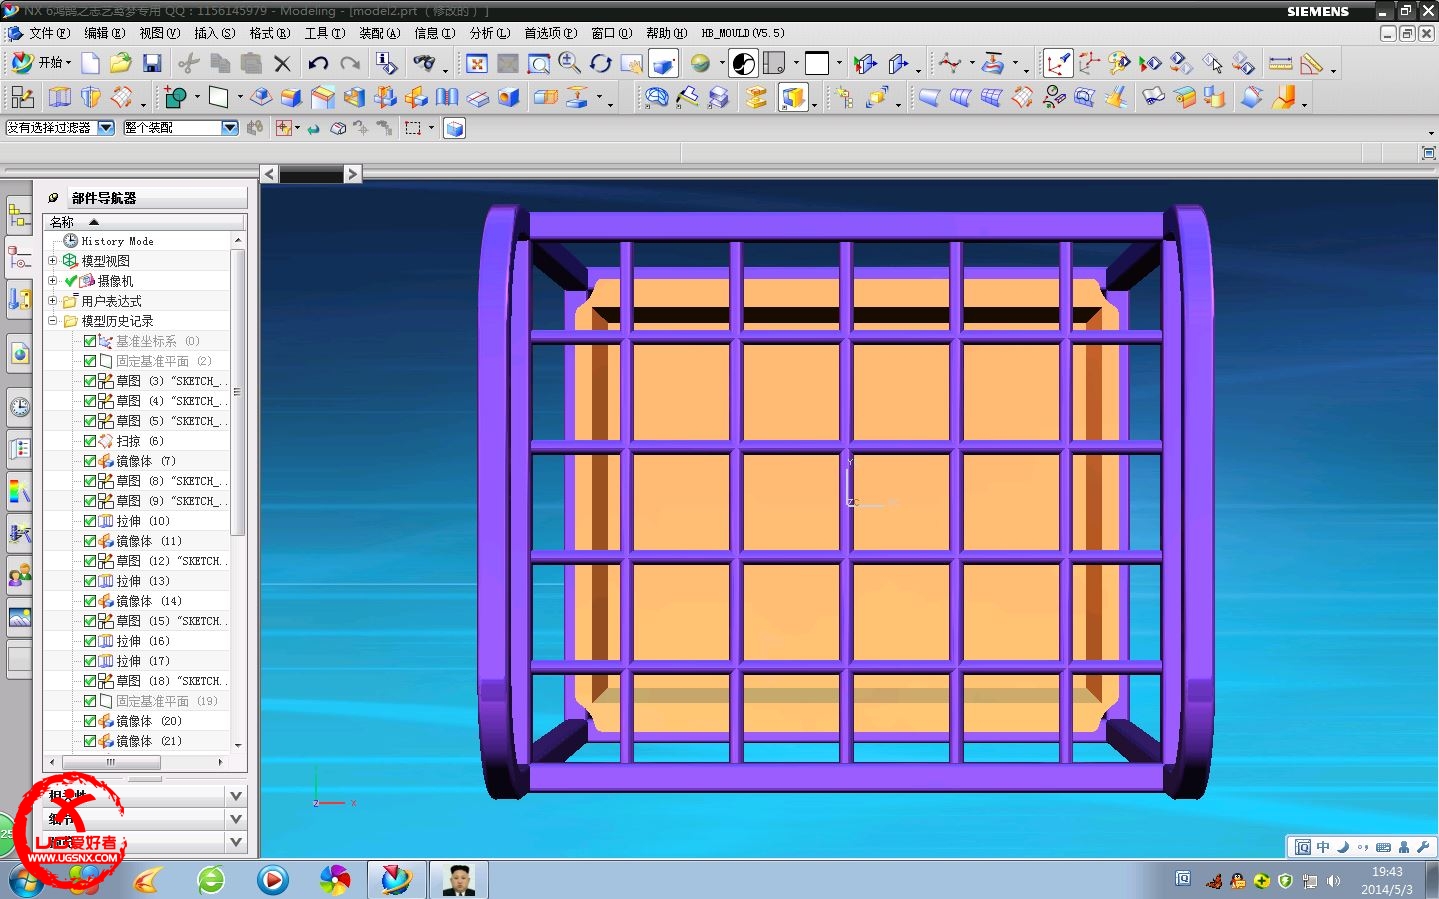Expand the bottom collapsed panel below navigator

point(236,842)
